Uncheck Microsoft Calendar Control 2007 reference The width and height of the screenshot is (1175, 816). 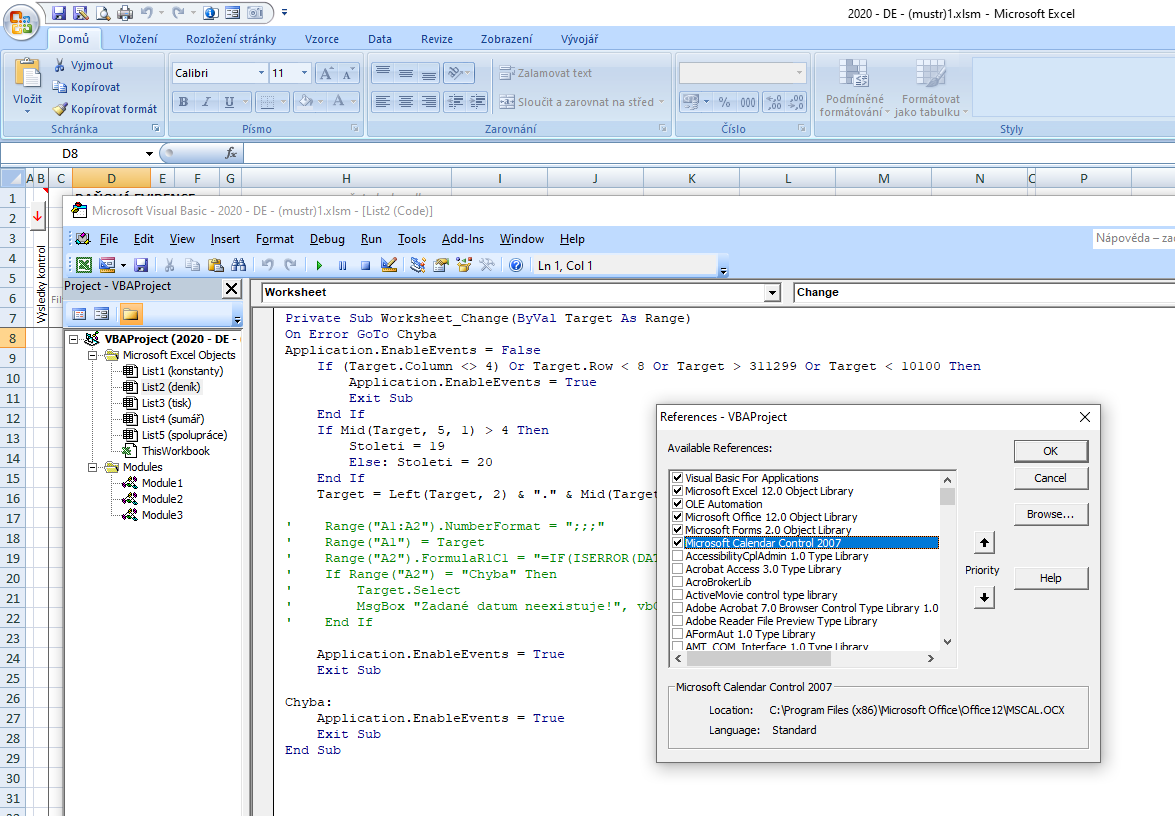tap(678, 543)
